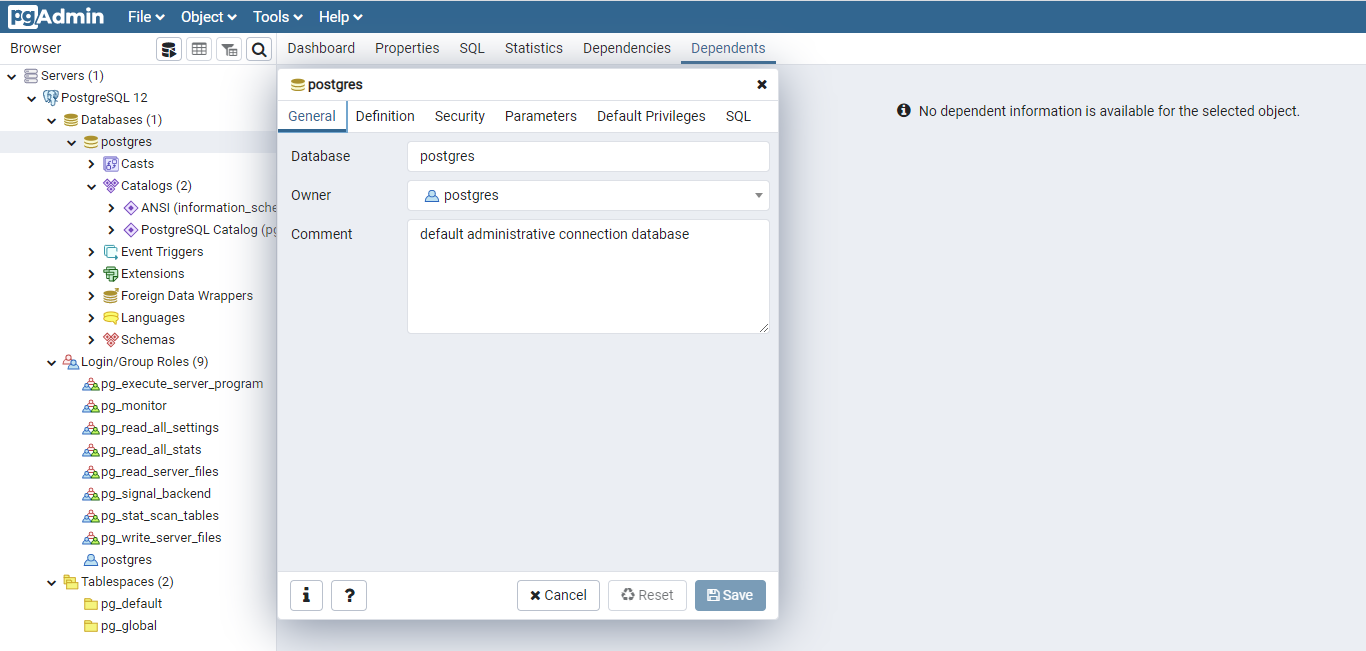Click the Search Objects magnifier icon

[x=259, y=49]
